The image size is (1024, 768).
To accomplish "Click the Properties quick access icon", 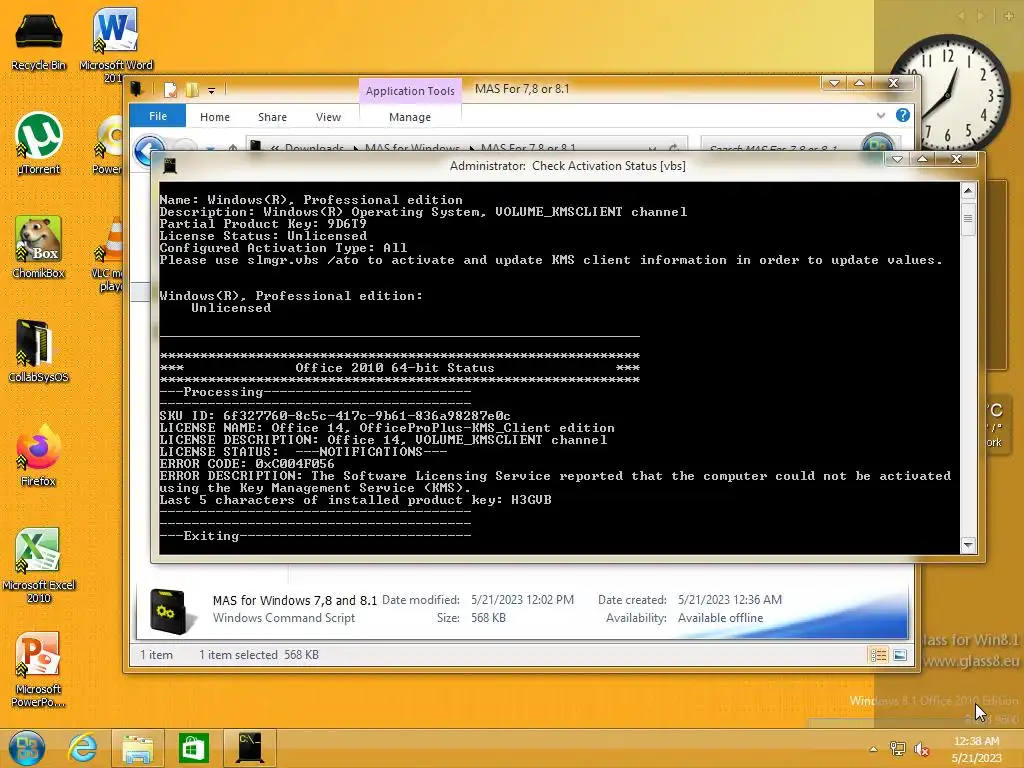I will (x=170, y=89).
